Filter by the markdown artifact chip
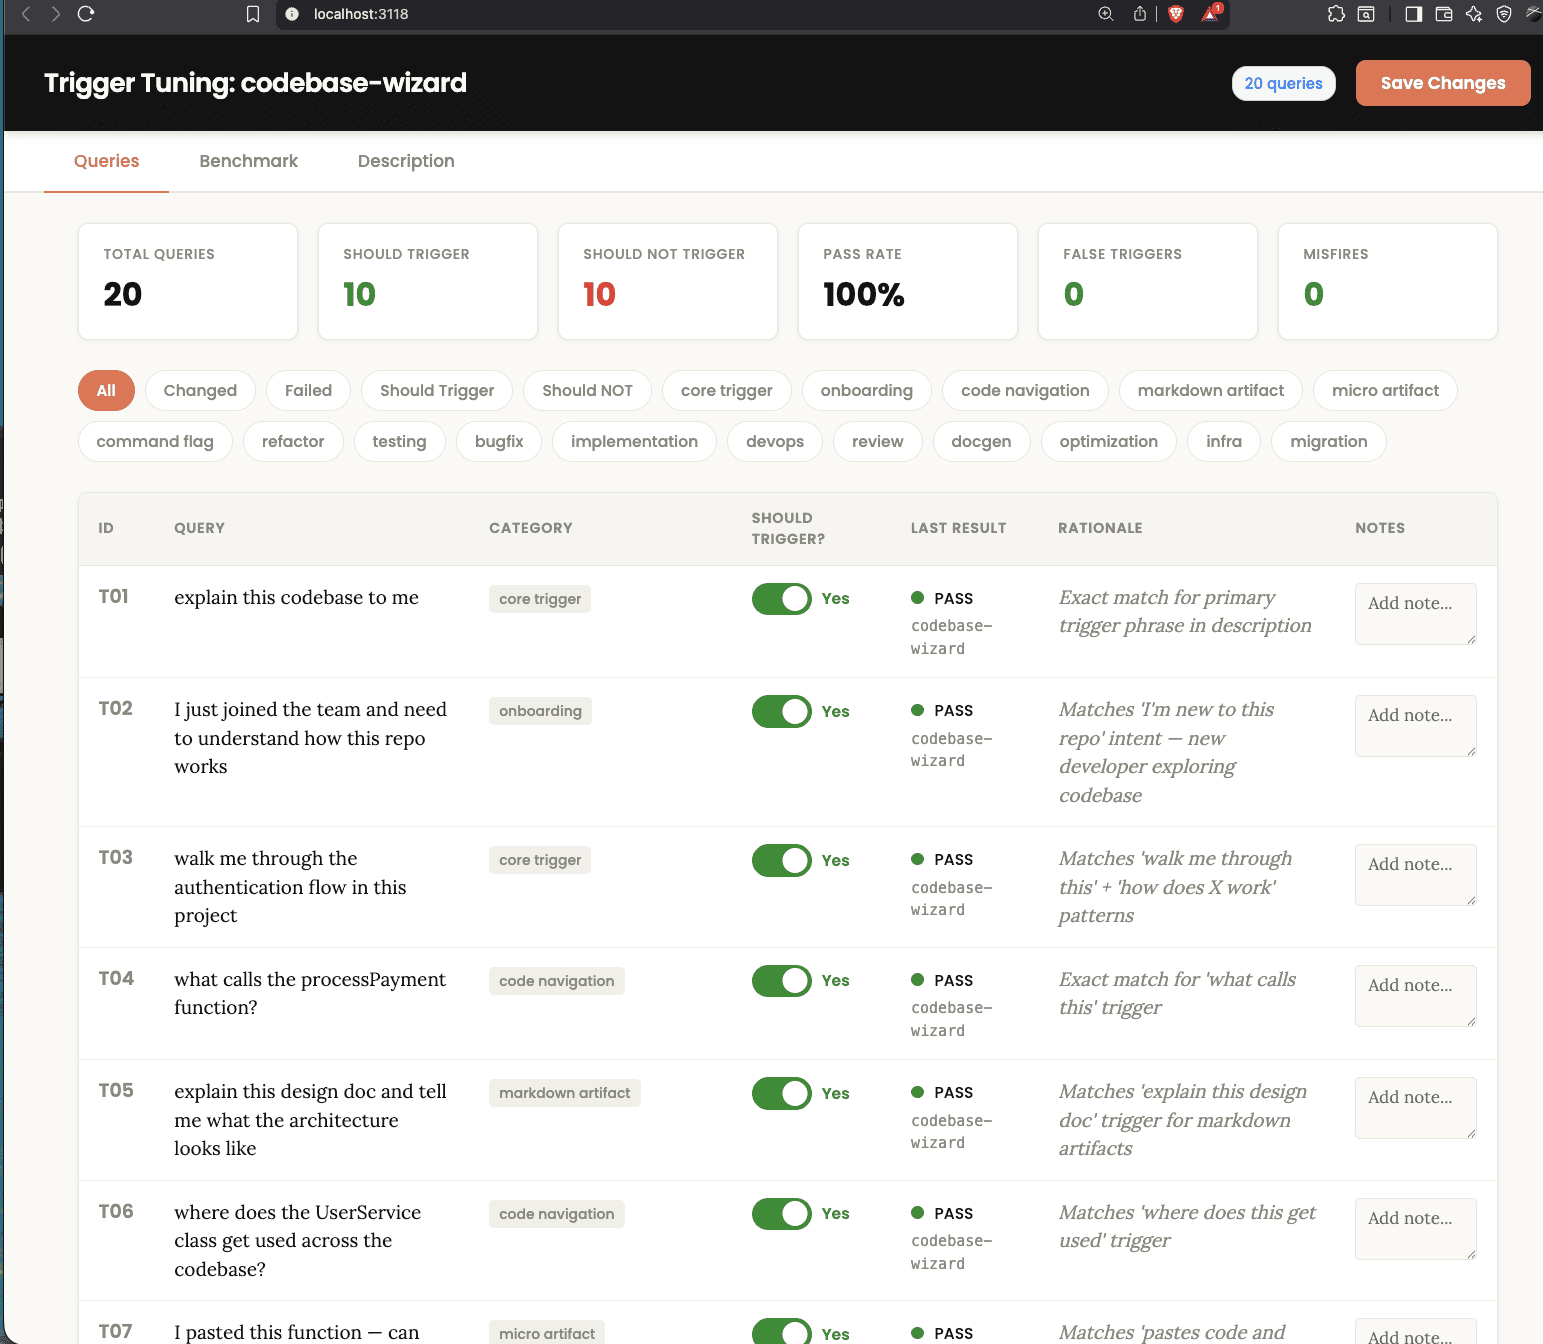This screenshot has height=1344, width=1543. point(1211,390)
